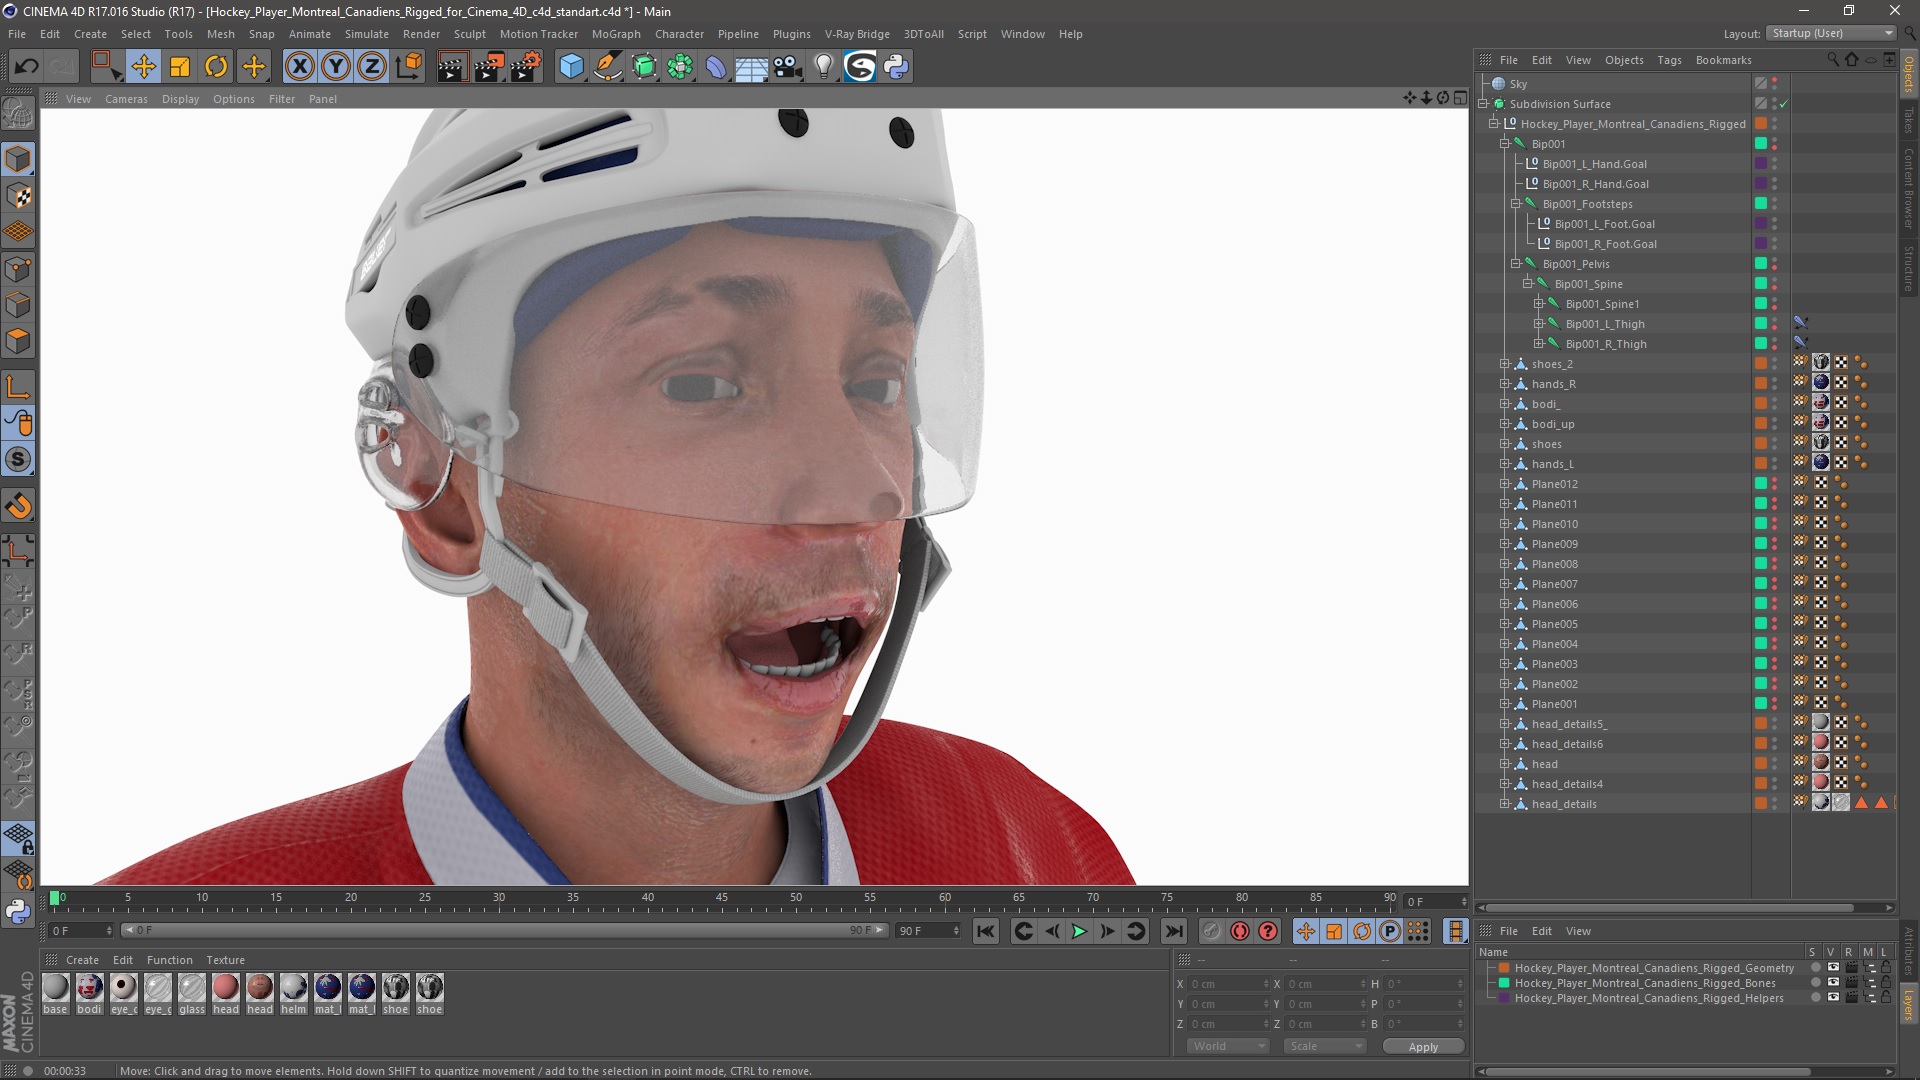This screenshot has width=1920, height=1080.
Task: Go to start of animation
Action: (x=986, y=932)
